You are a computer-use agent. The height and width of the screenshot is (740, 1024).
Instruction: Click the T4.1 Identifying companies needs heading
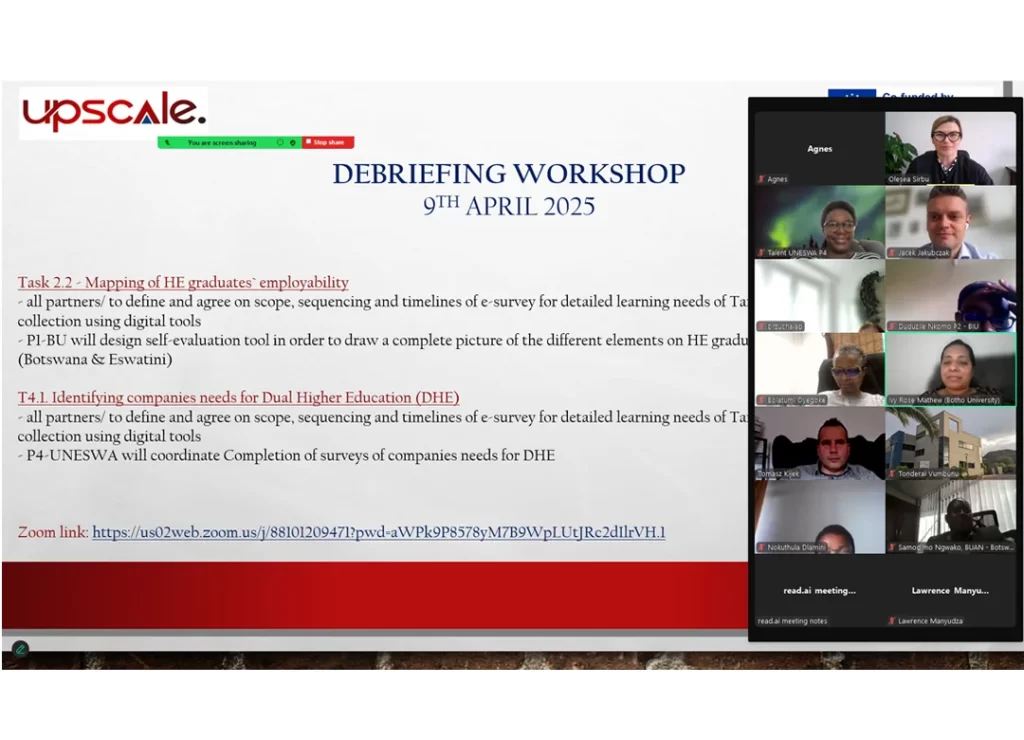click(238, 398)
